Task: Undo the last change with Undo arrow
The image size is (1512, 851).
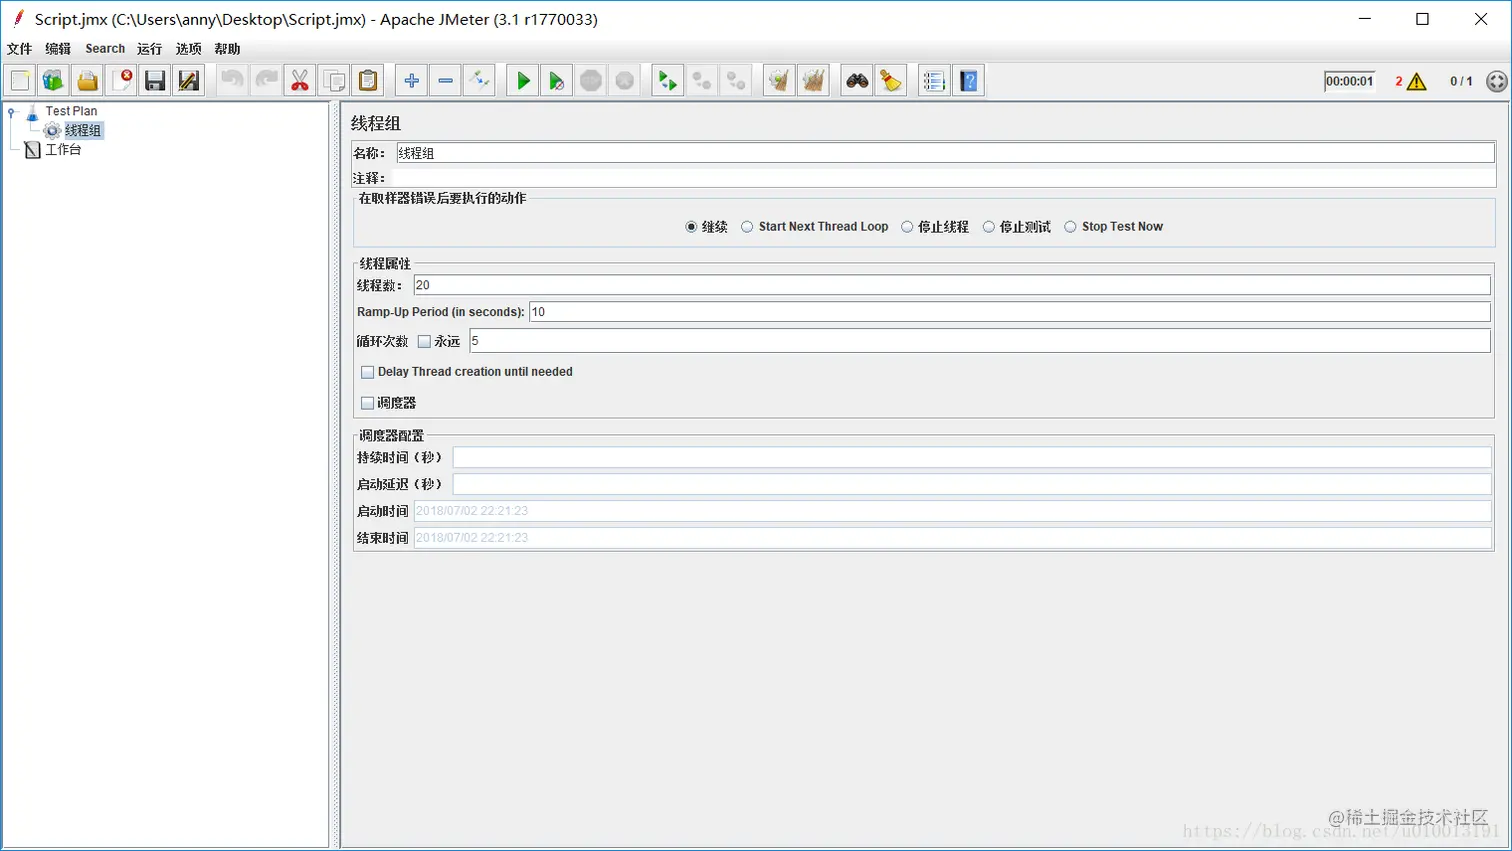Action: point(233,81)
